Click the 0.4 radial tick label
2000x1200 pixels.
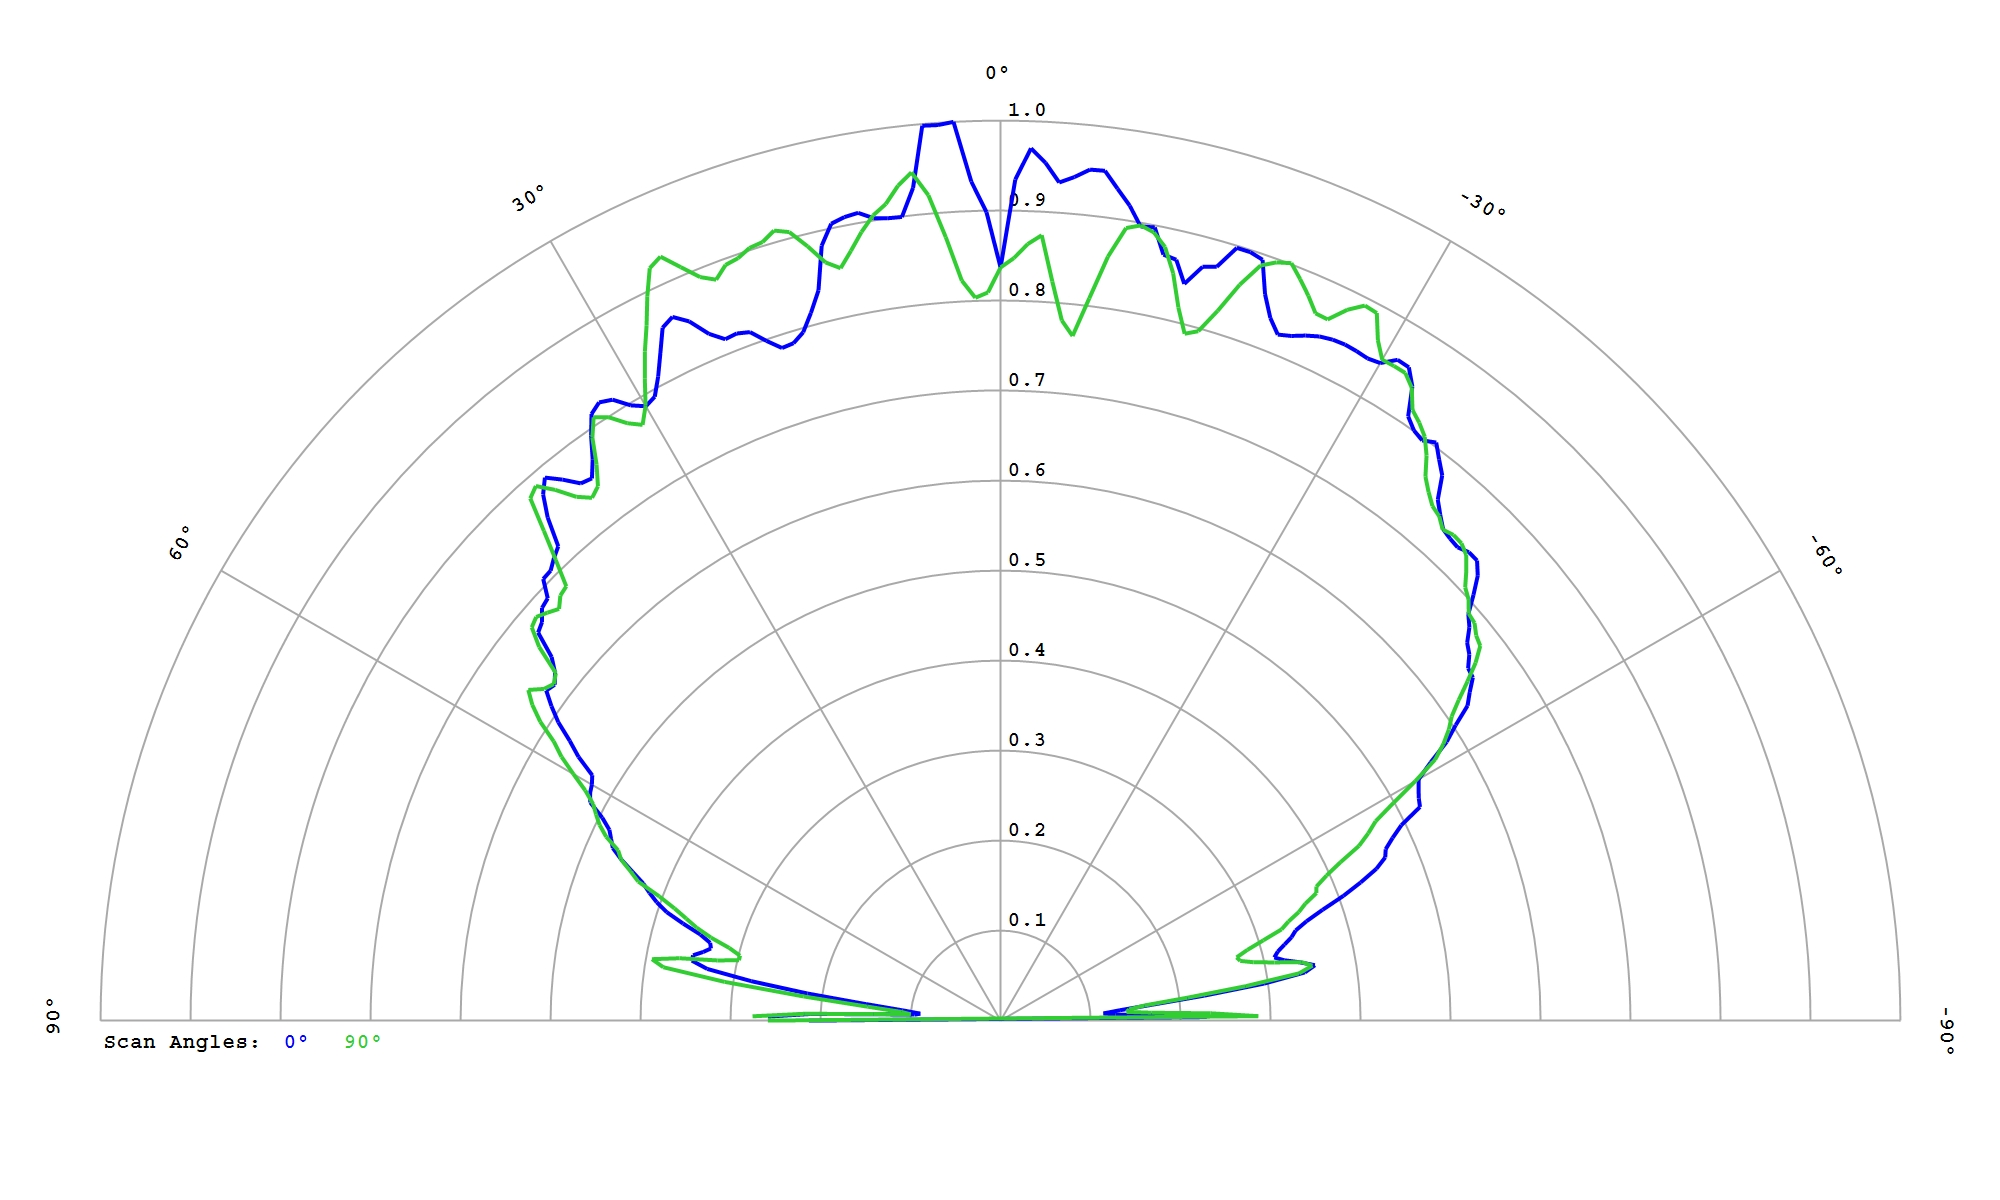1027,650
